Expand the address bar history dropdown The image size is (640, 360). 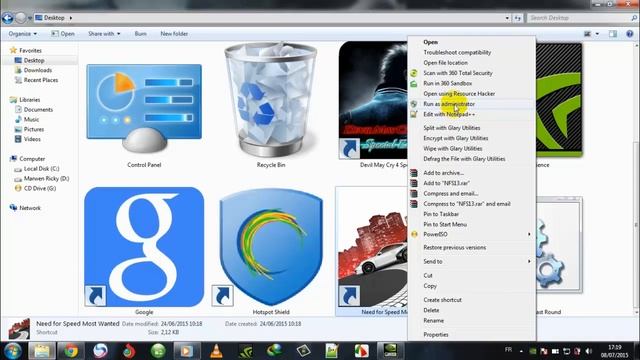(x=507, y=18)
